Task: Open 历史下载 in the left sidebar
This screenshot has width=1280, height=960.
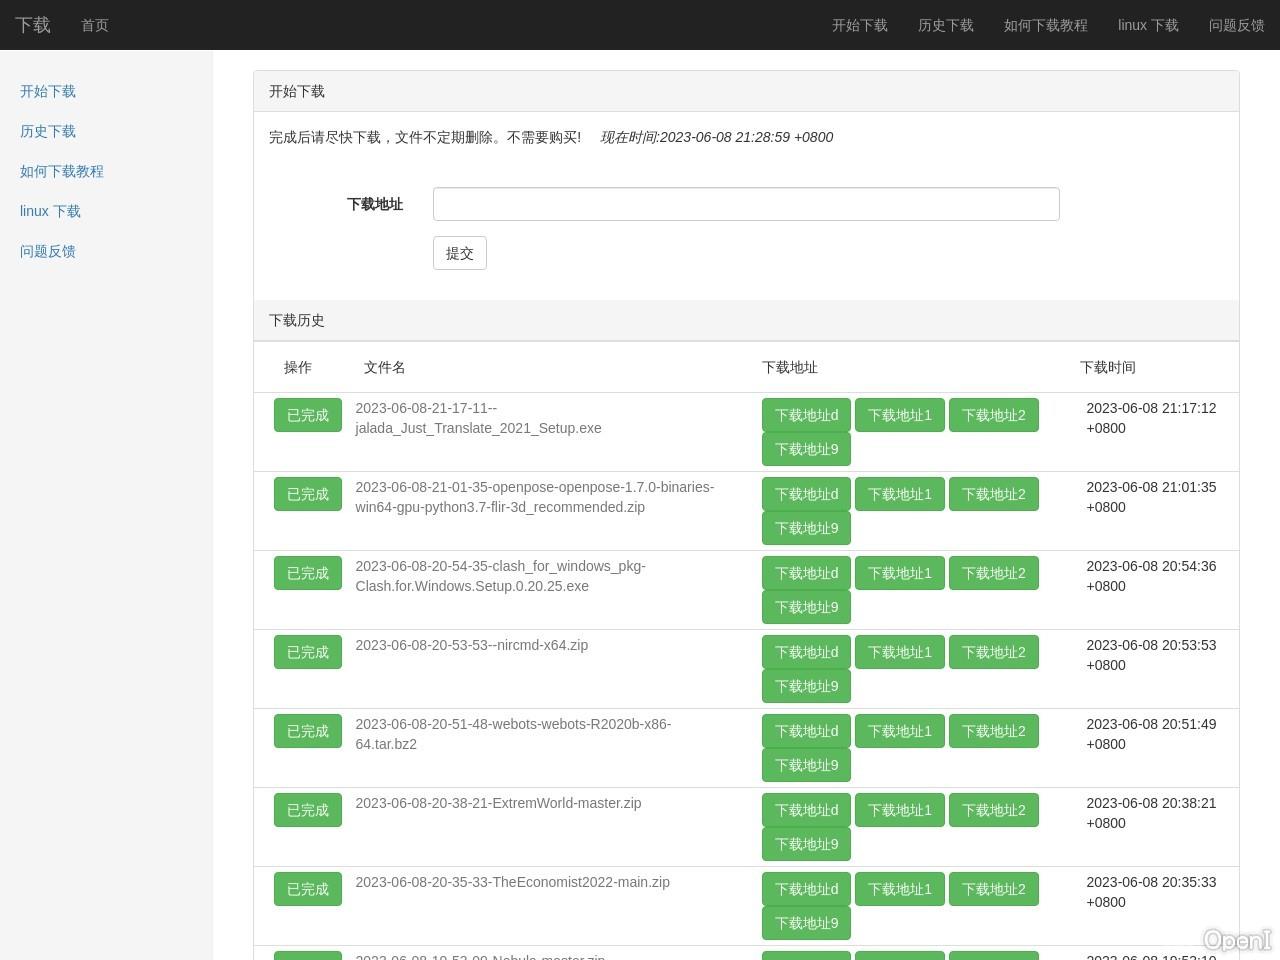Action: (48, 131)
